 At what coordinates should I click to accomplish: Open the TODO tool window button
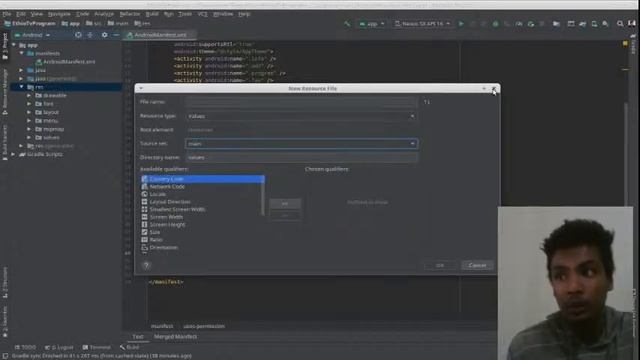(25, 347)
